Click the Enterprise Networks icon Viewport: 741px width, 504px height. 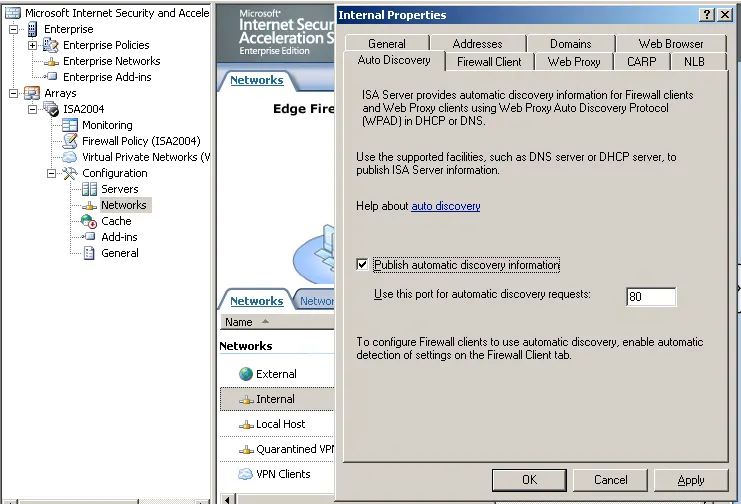[x=51, y=61]
